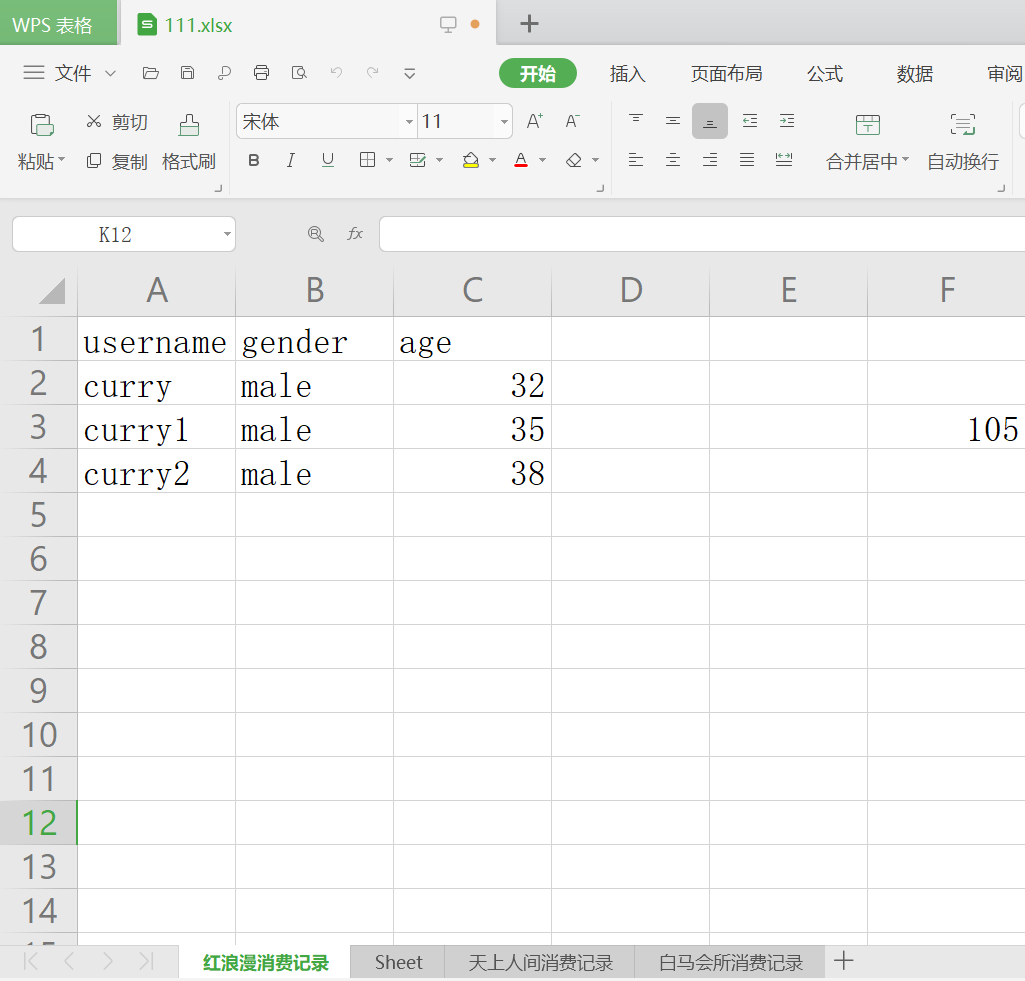
Task: Click the eraser clear formatting icon
Action: pyautogui.click(x=574, y=160)
